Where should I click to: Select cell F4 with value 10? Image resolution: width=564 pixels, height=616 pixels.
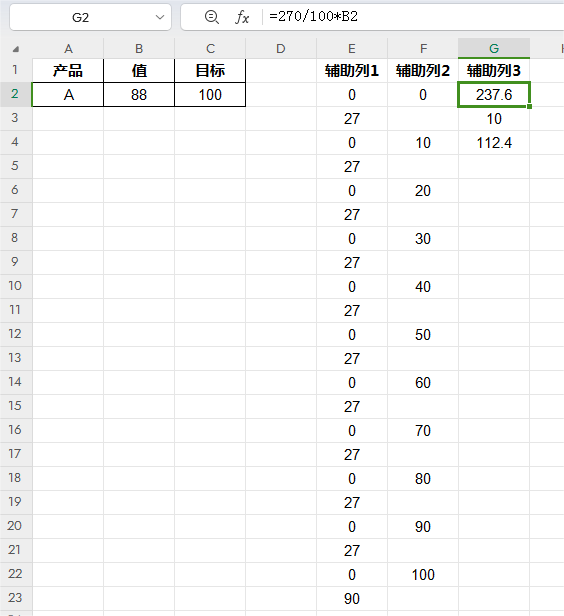coord(423,143)
